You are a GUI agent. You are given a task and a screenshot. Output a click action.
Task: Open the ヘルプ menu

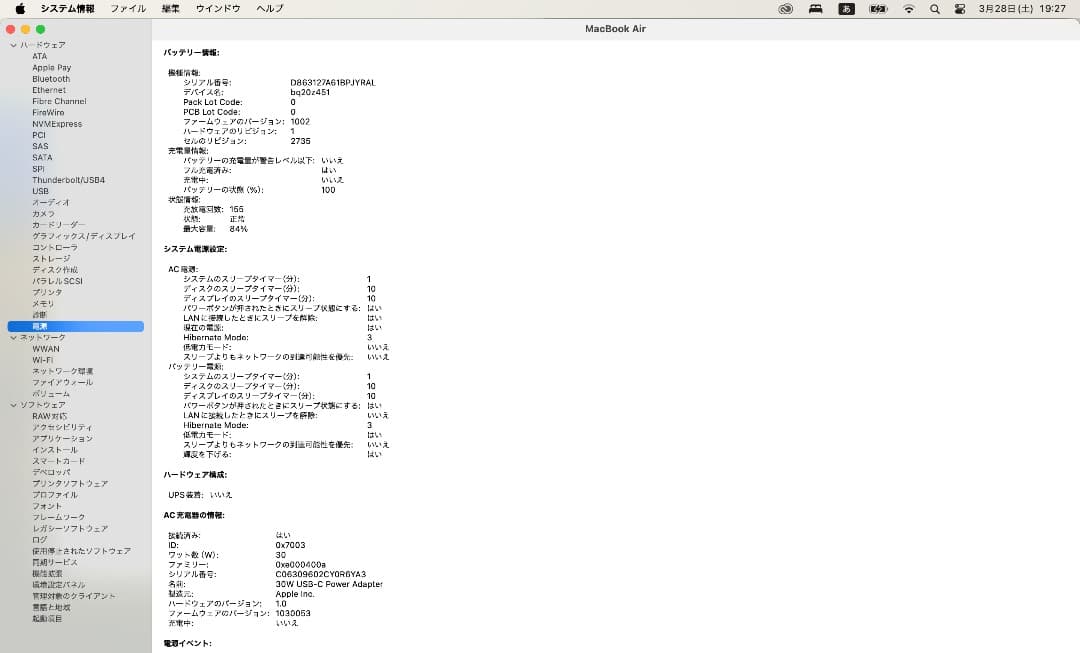click(x=269, y=9)
